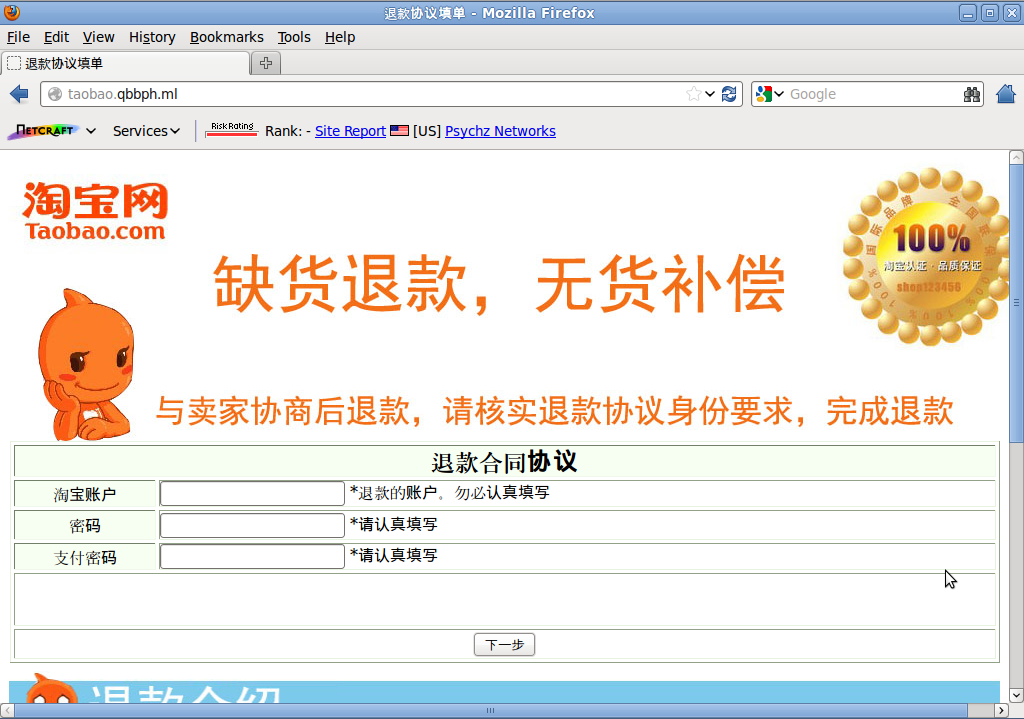
Task: Click the US flag icon in the Netcraft toolbar
Action: (399, 131)
